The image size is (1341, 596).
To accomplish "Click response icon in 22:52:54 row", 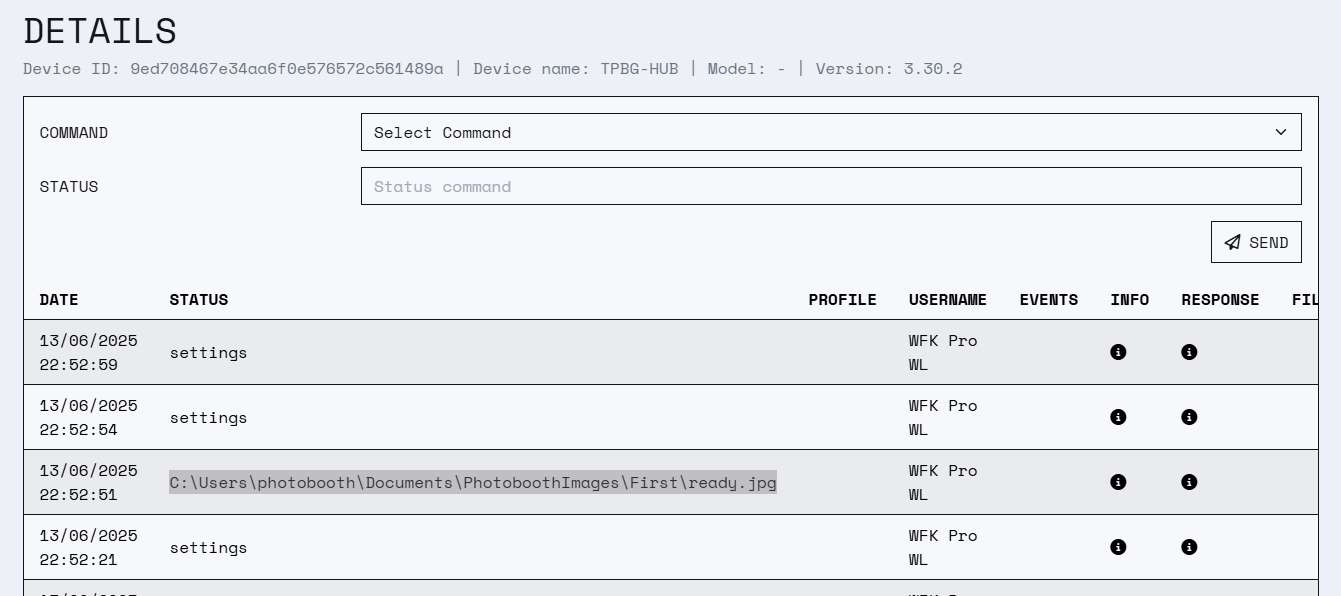I will coord(1189,417).
